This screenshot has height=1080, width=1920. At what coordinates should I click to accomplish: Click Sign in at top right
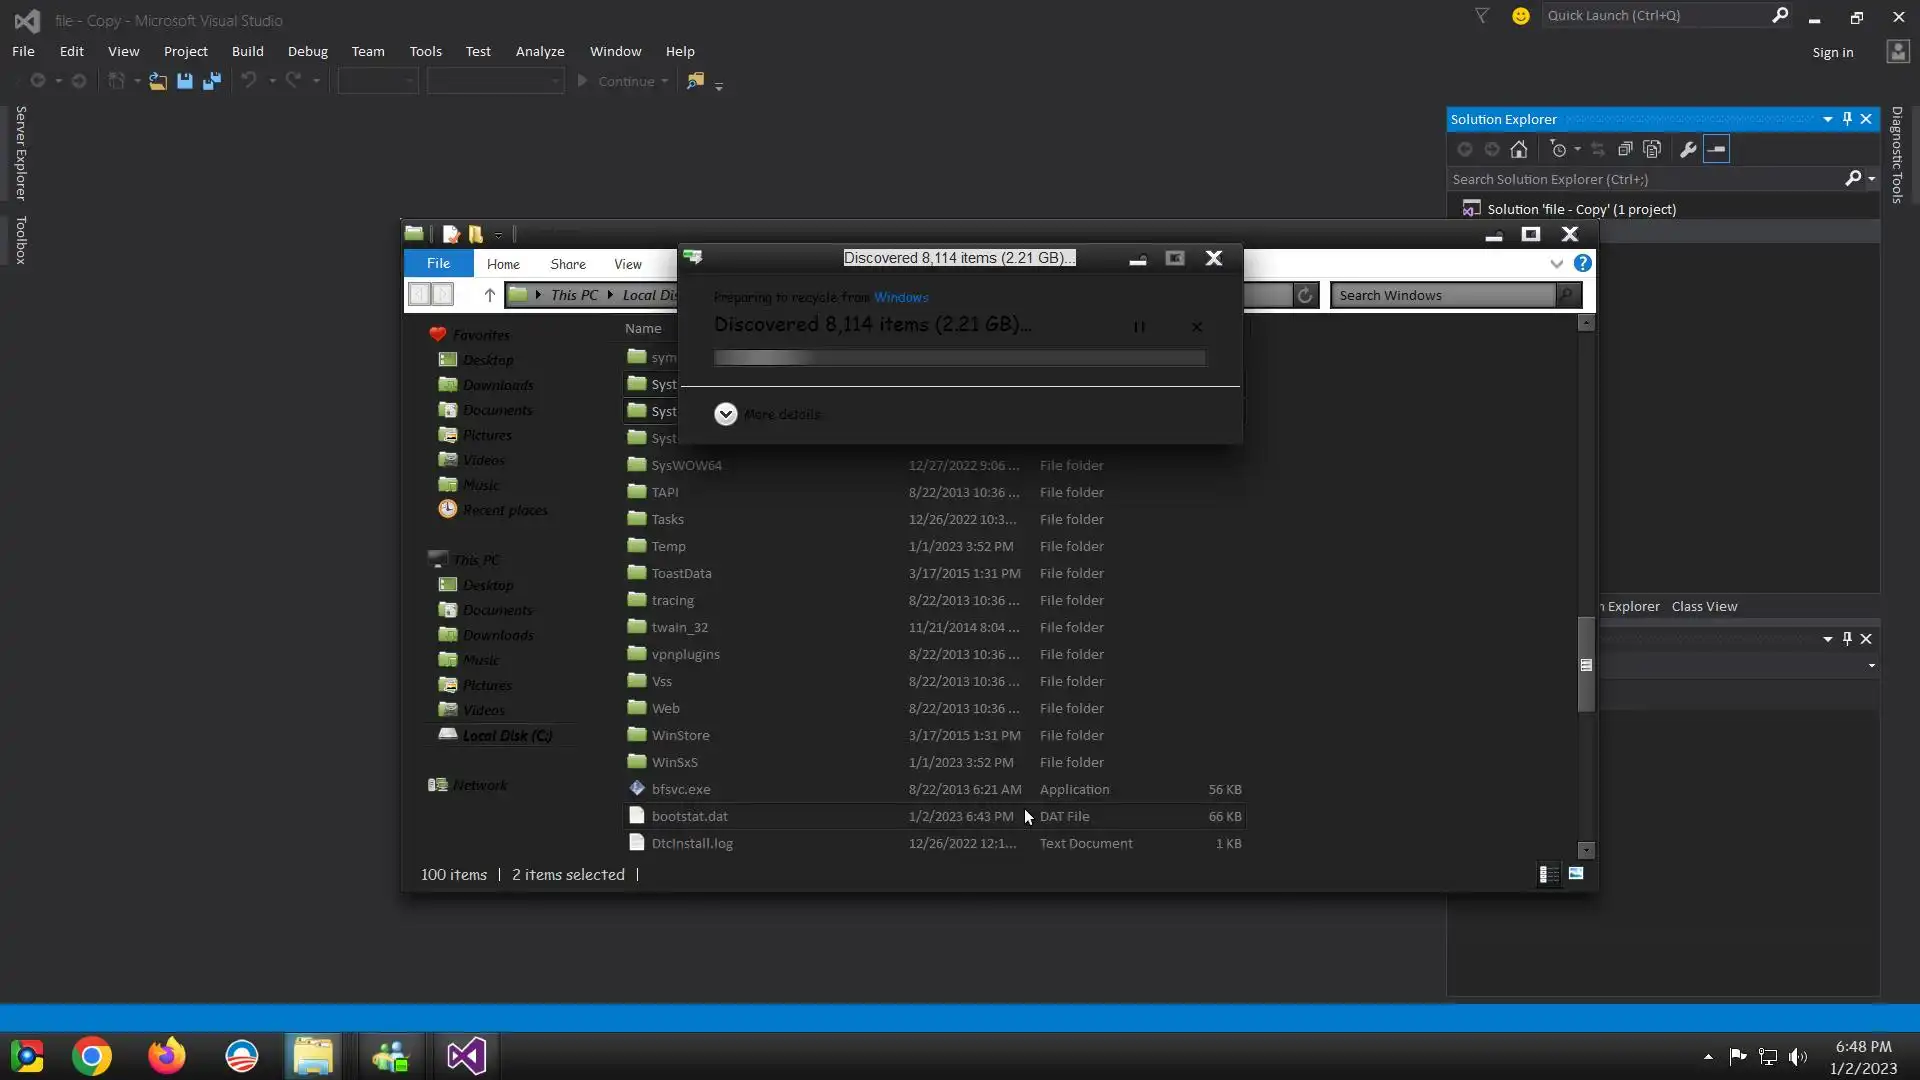click(x=1832, y=52)
